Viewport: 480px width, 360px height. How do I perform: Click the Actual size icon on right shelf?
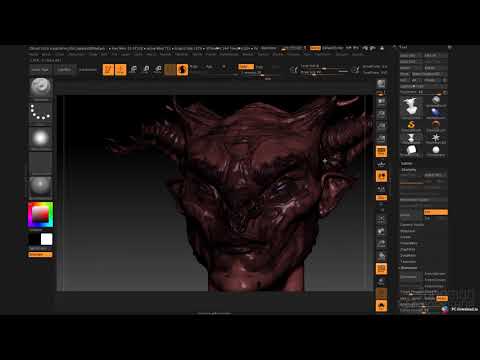point(381,126)
